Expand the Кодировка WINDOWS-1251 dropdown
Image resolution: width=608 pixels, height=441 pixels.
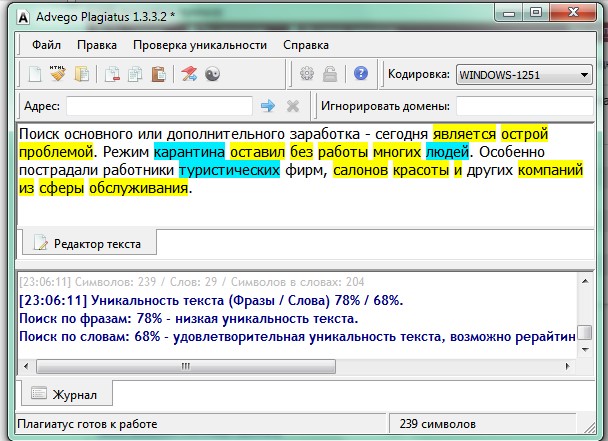pos(524,74)
